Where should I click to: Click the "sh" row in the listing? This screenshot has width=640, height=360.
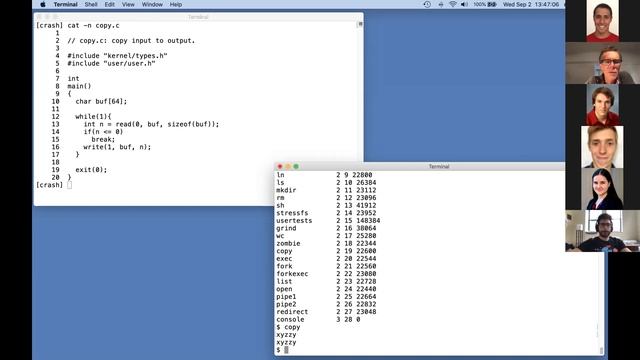click(x=326, y=205)
